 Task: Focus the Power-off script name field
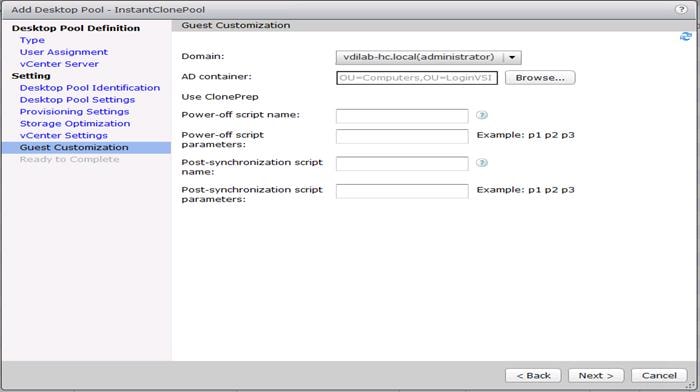click(x=402, y=116)
